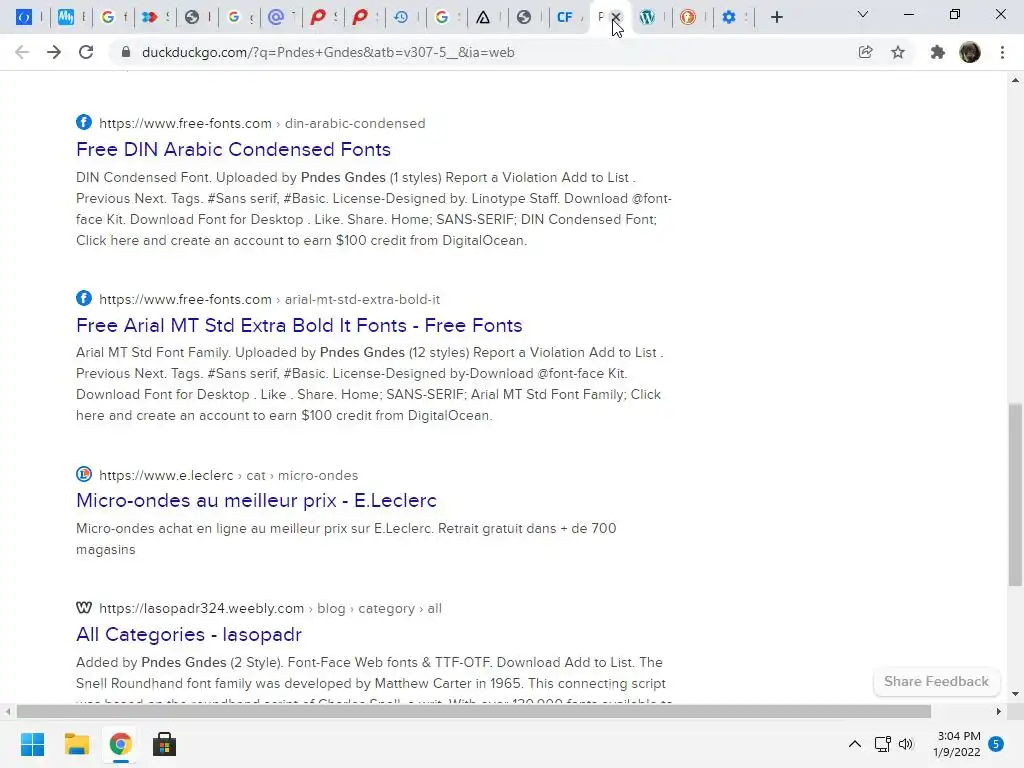Show hidden system tray icons
1024x768 pixels.
point(854,744)
